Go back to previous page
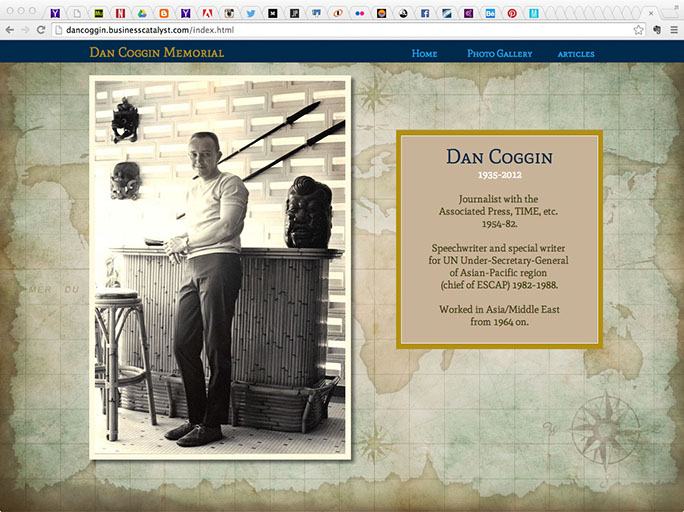 (10, 30)
